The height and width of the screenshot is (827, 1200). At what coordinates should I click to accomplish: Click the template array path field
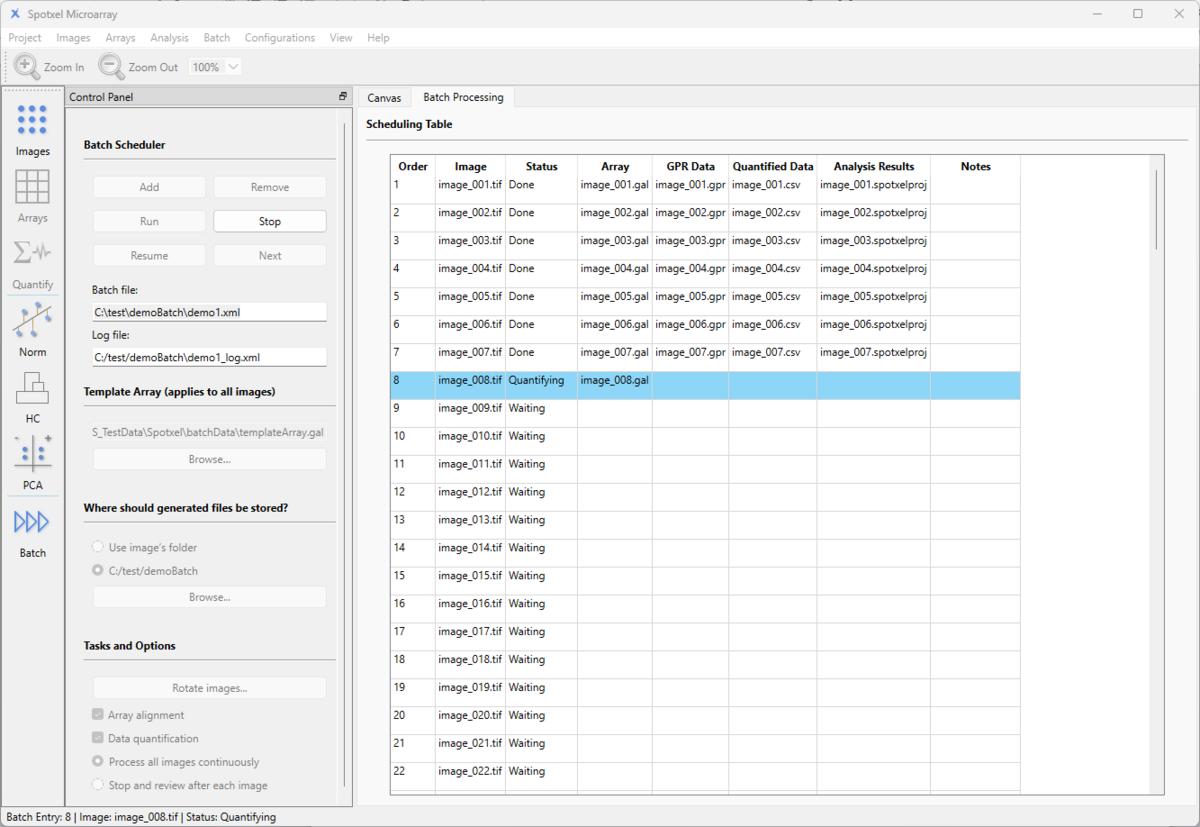click(x=209, y=433)
